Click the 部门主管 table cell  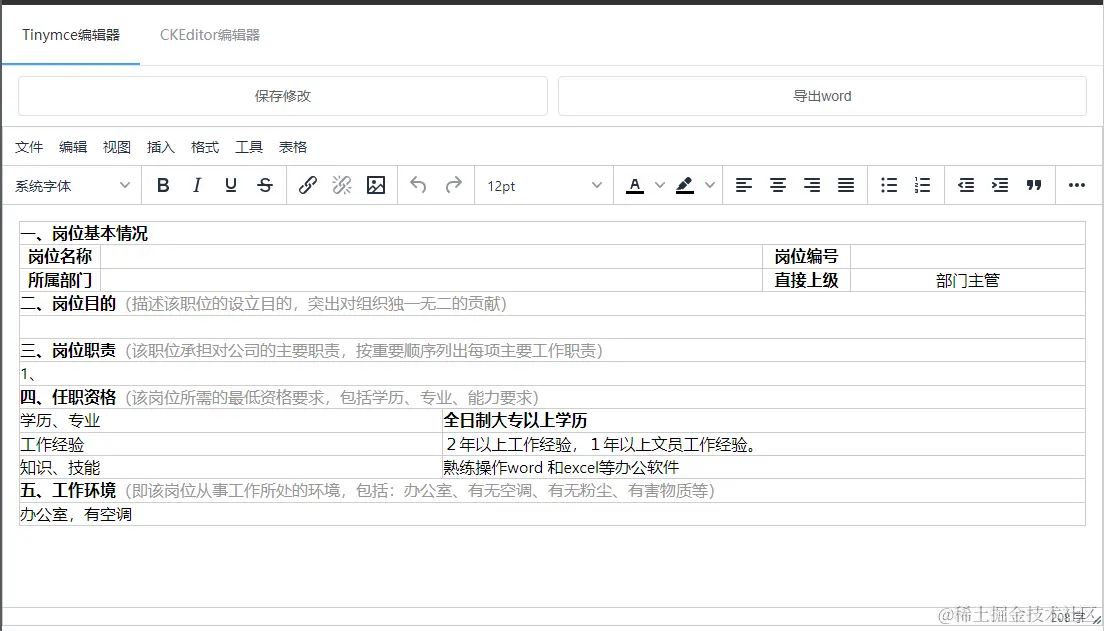pos(967,280)
